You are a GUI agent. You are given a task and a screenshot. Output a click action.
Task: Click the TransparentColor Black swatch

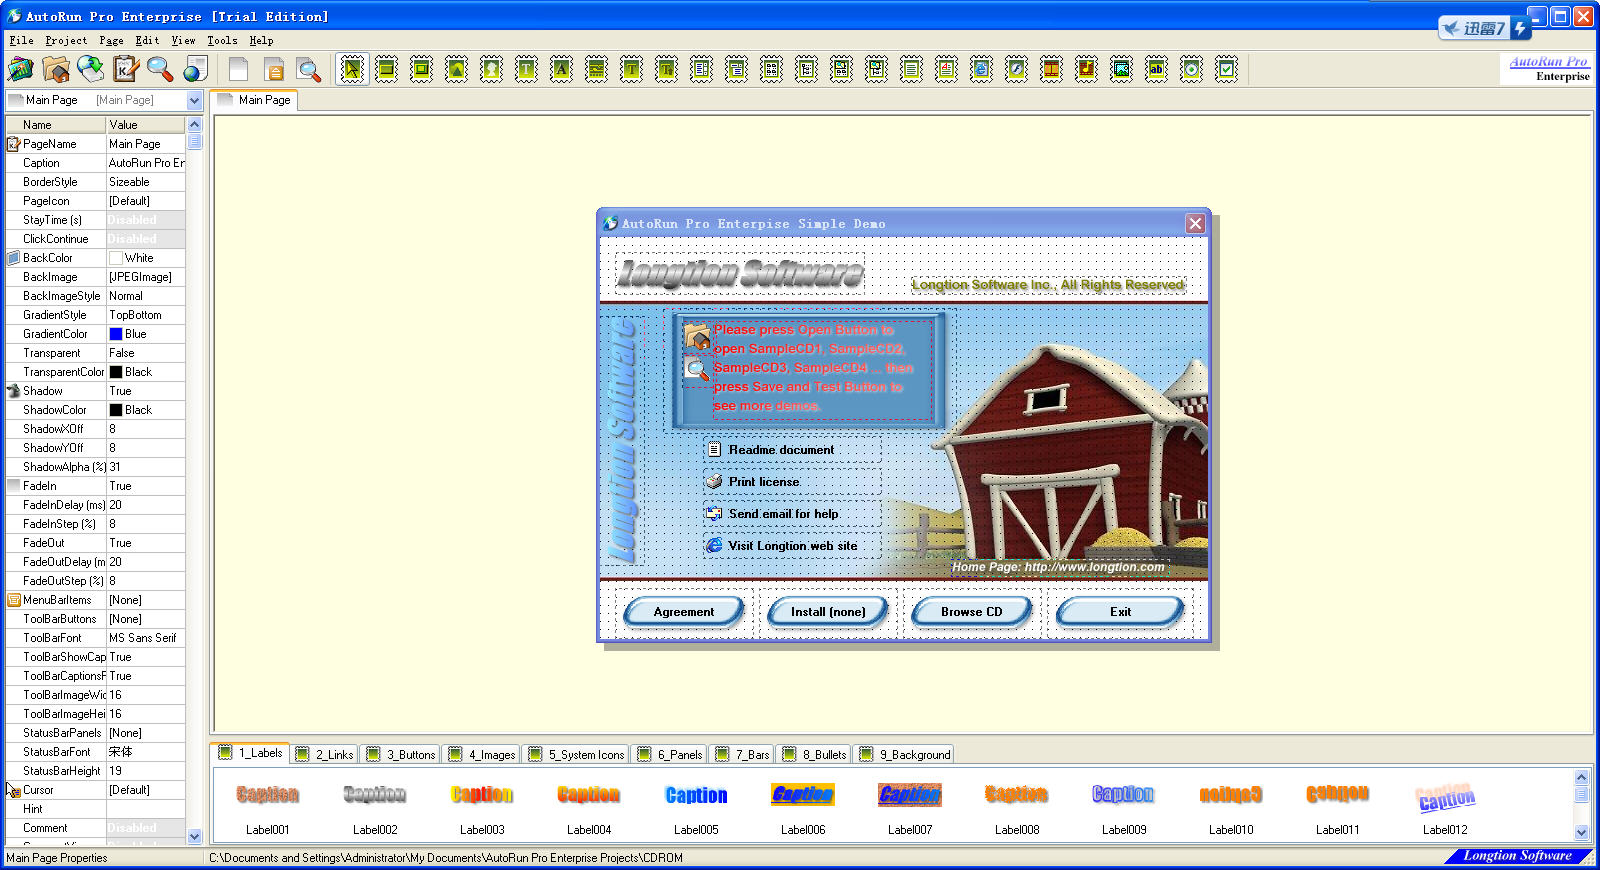point(115,372)
